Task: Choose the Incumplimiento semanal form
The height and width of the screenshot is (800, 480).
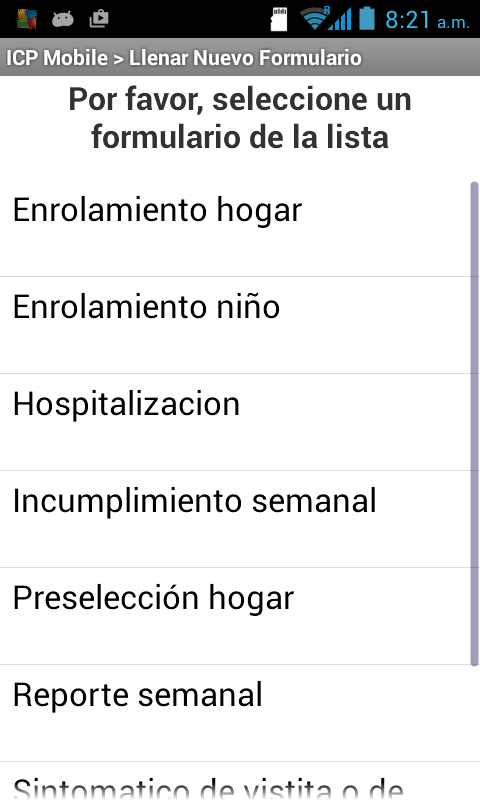Action: coord(240,519)
